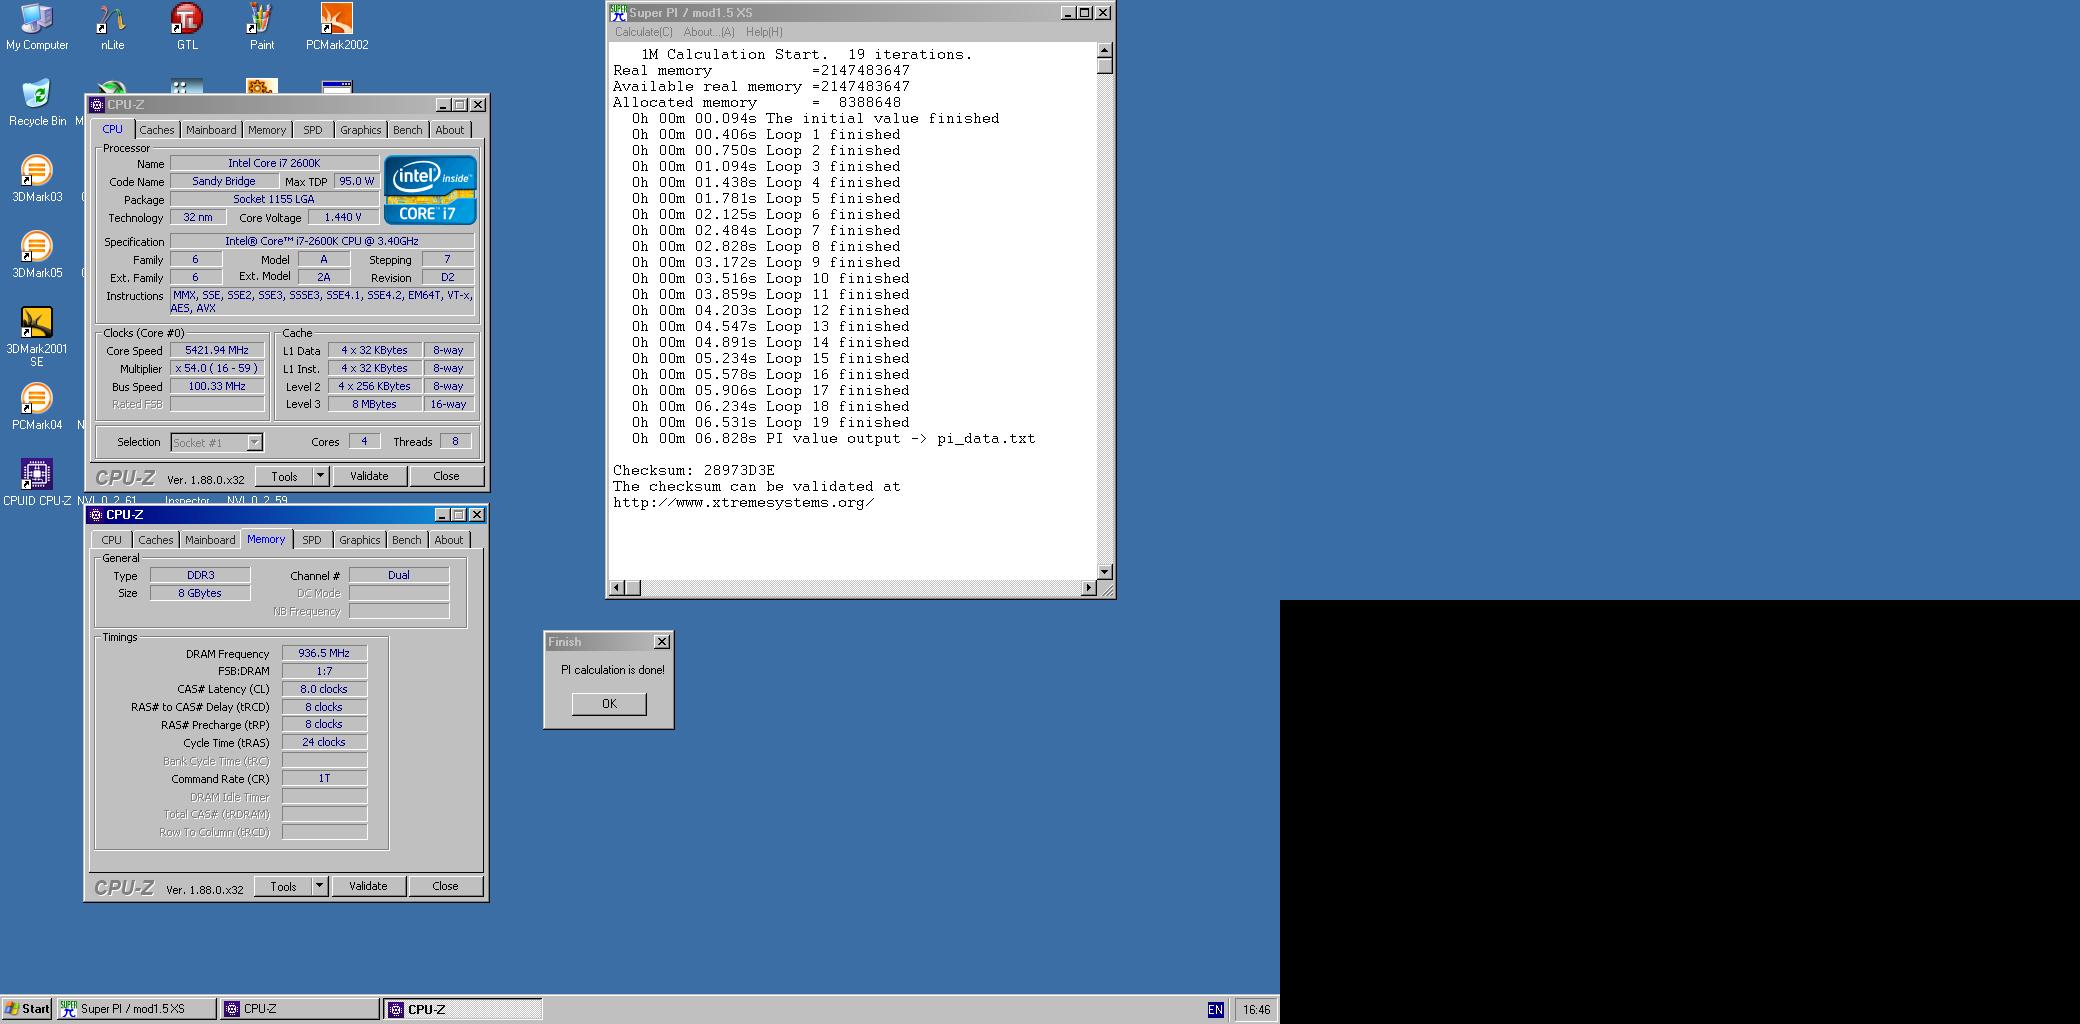Select Mainboard tab in top CPU-Z window
The width and height of the screenshot is (2080, 1024).
(211, 130)
